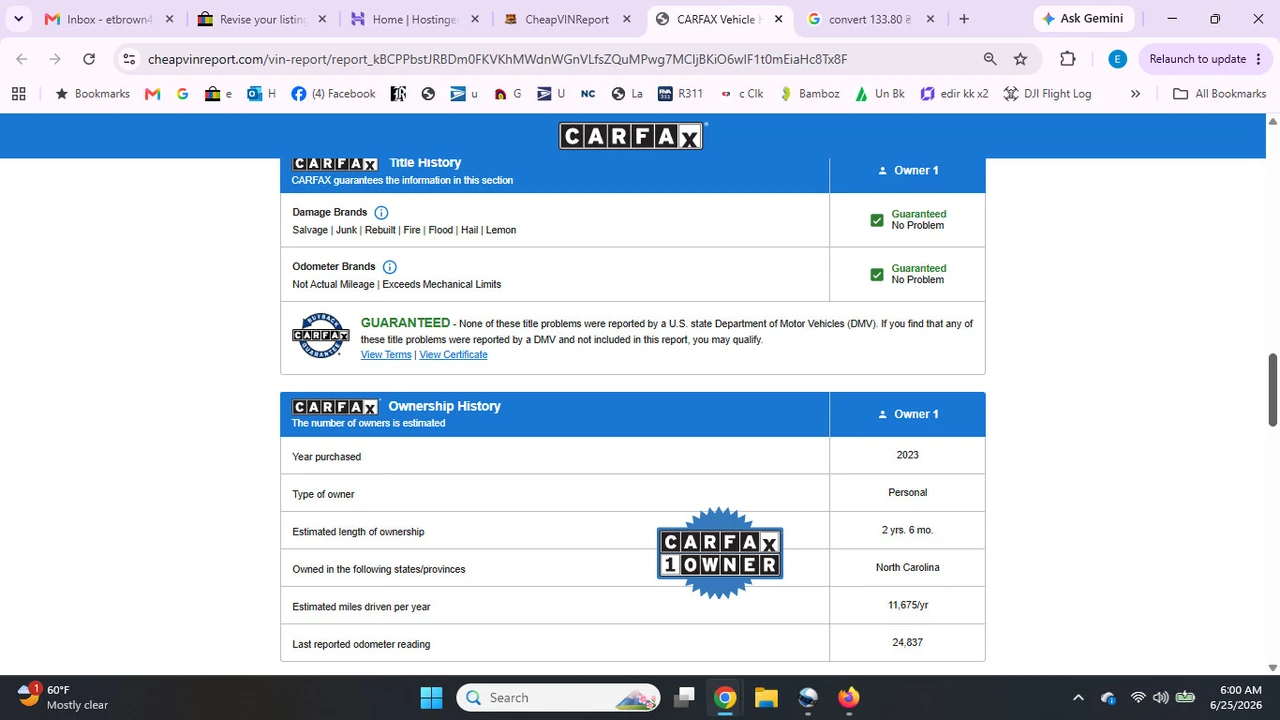The width and height of the screenshot is (1280, 720).
Task: Close the CheapVINReport tab
Action: click(627, 19)
